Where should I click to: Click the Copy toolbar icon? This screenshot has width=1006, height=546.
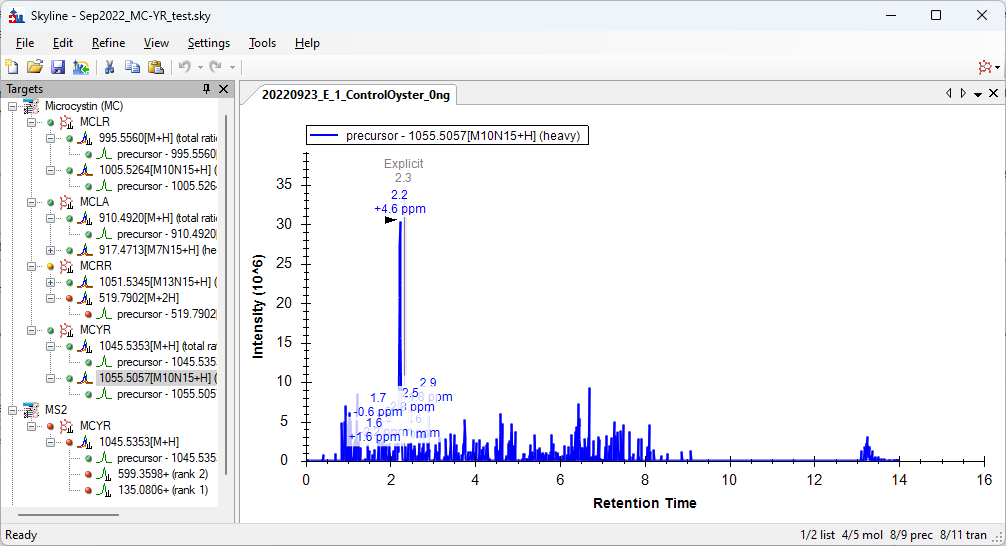pyautogui.click(x=133, y=67)
